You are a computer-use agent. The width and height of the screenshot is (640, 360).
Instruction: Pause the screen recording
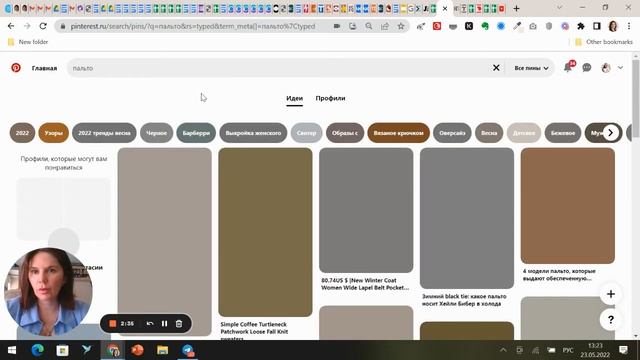click(x=164, y=324)
